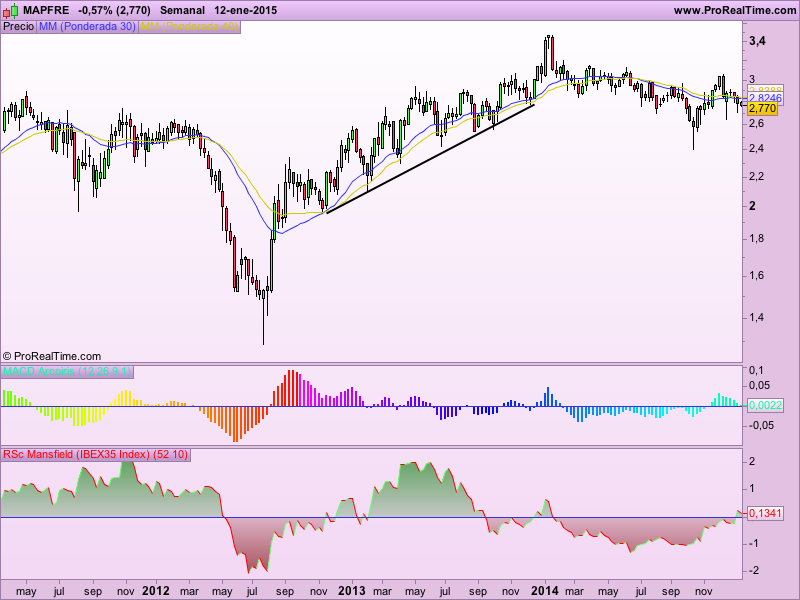The image size is (800, 600).
Task: Click the 2,2 price axis label
Action: pos(757,177)
